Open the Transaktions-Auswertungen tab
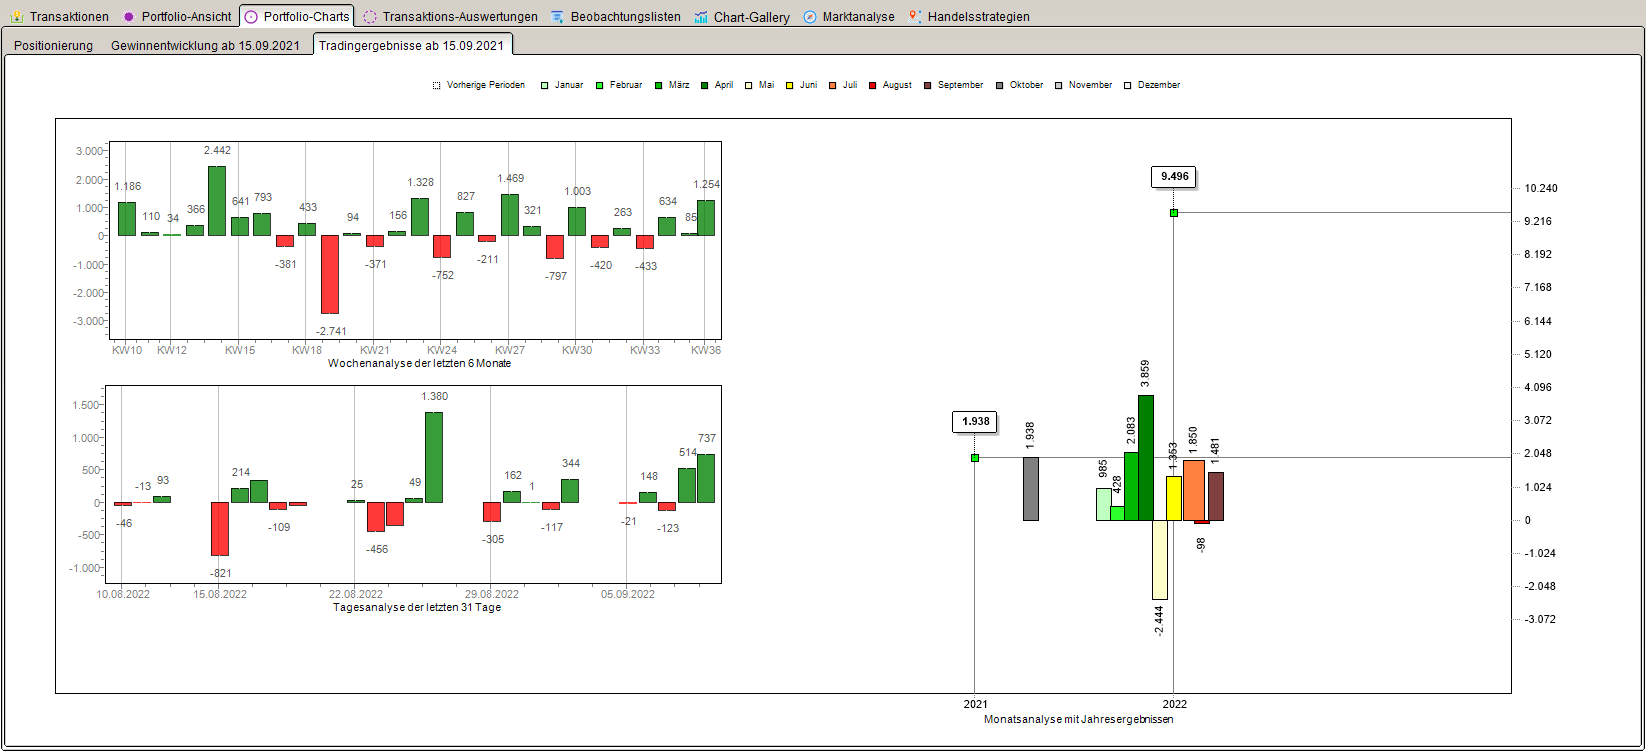This screenshot has height=753, width=1646. 450,17
